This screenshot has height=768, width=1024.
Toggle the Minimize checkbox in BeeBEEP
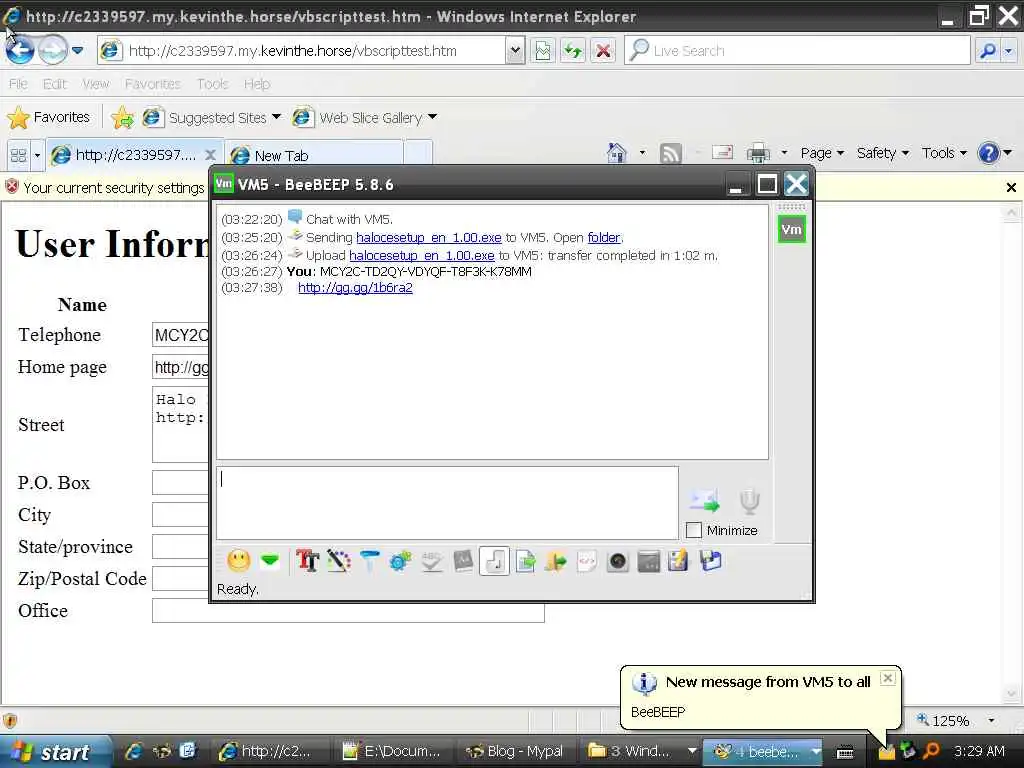(x=694, y=530)
